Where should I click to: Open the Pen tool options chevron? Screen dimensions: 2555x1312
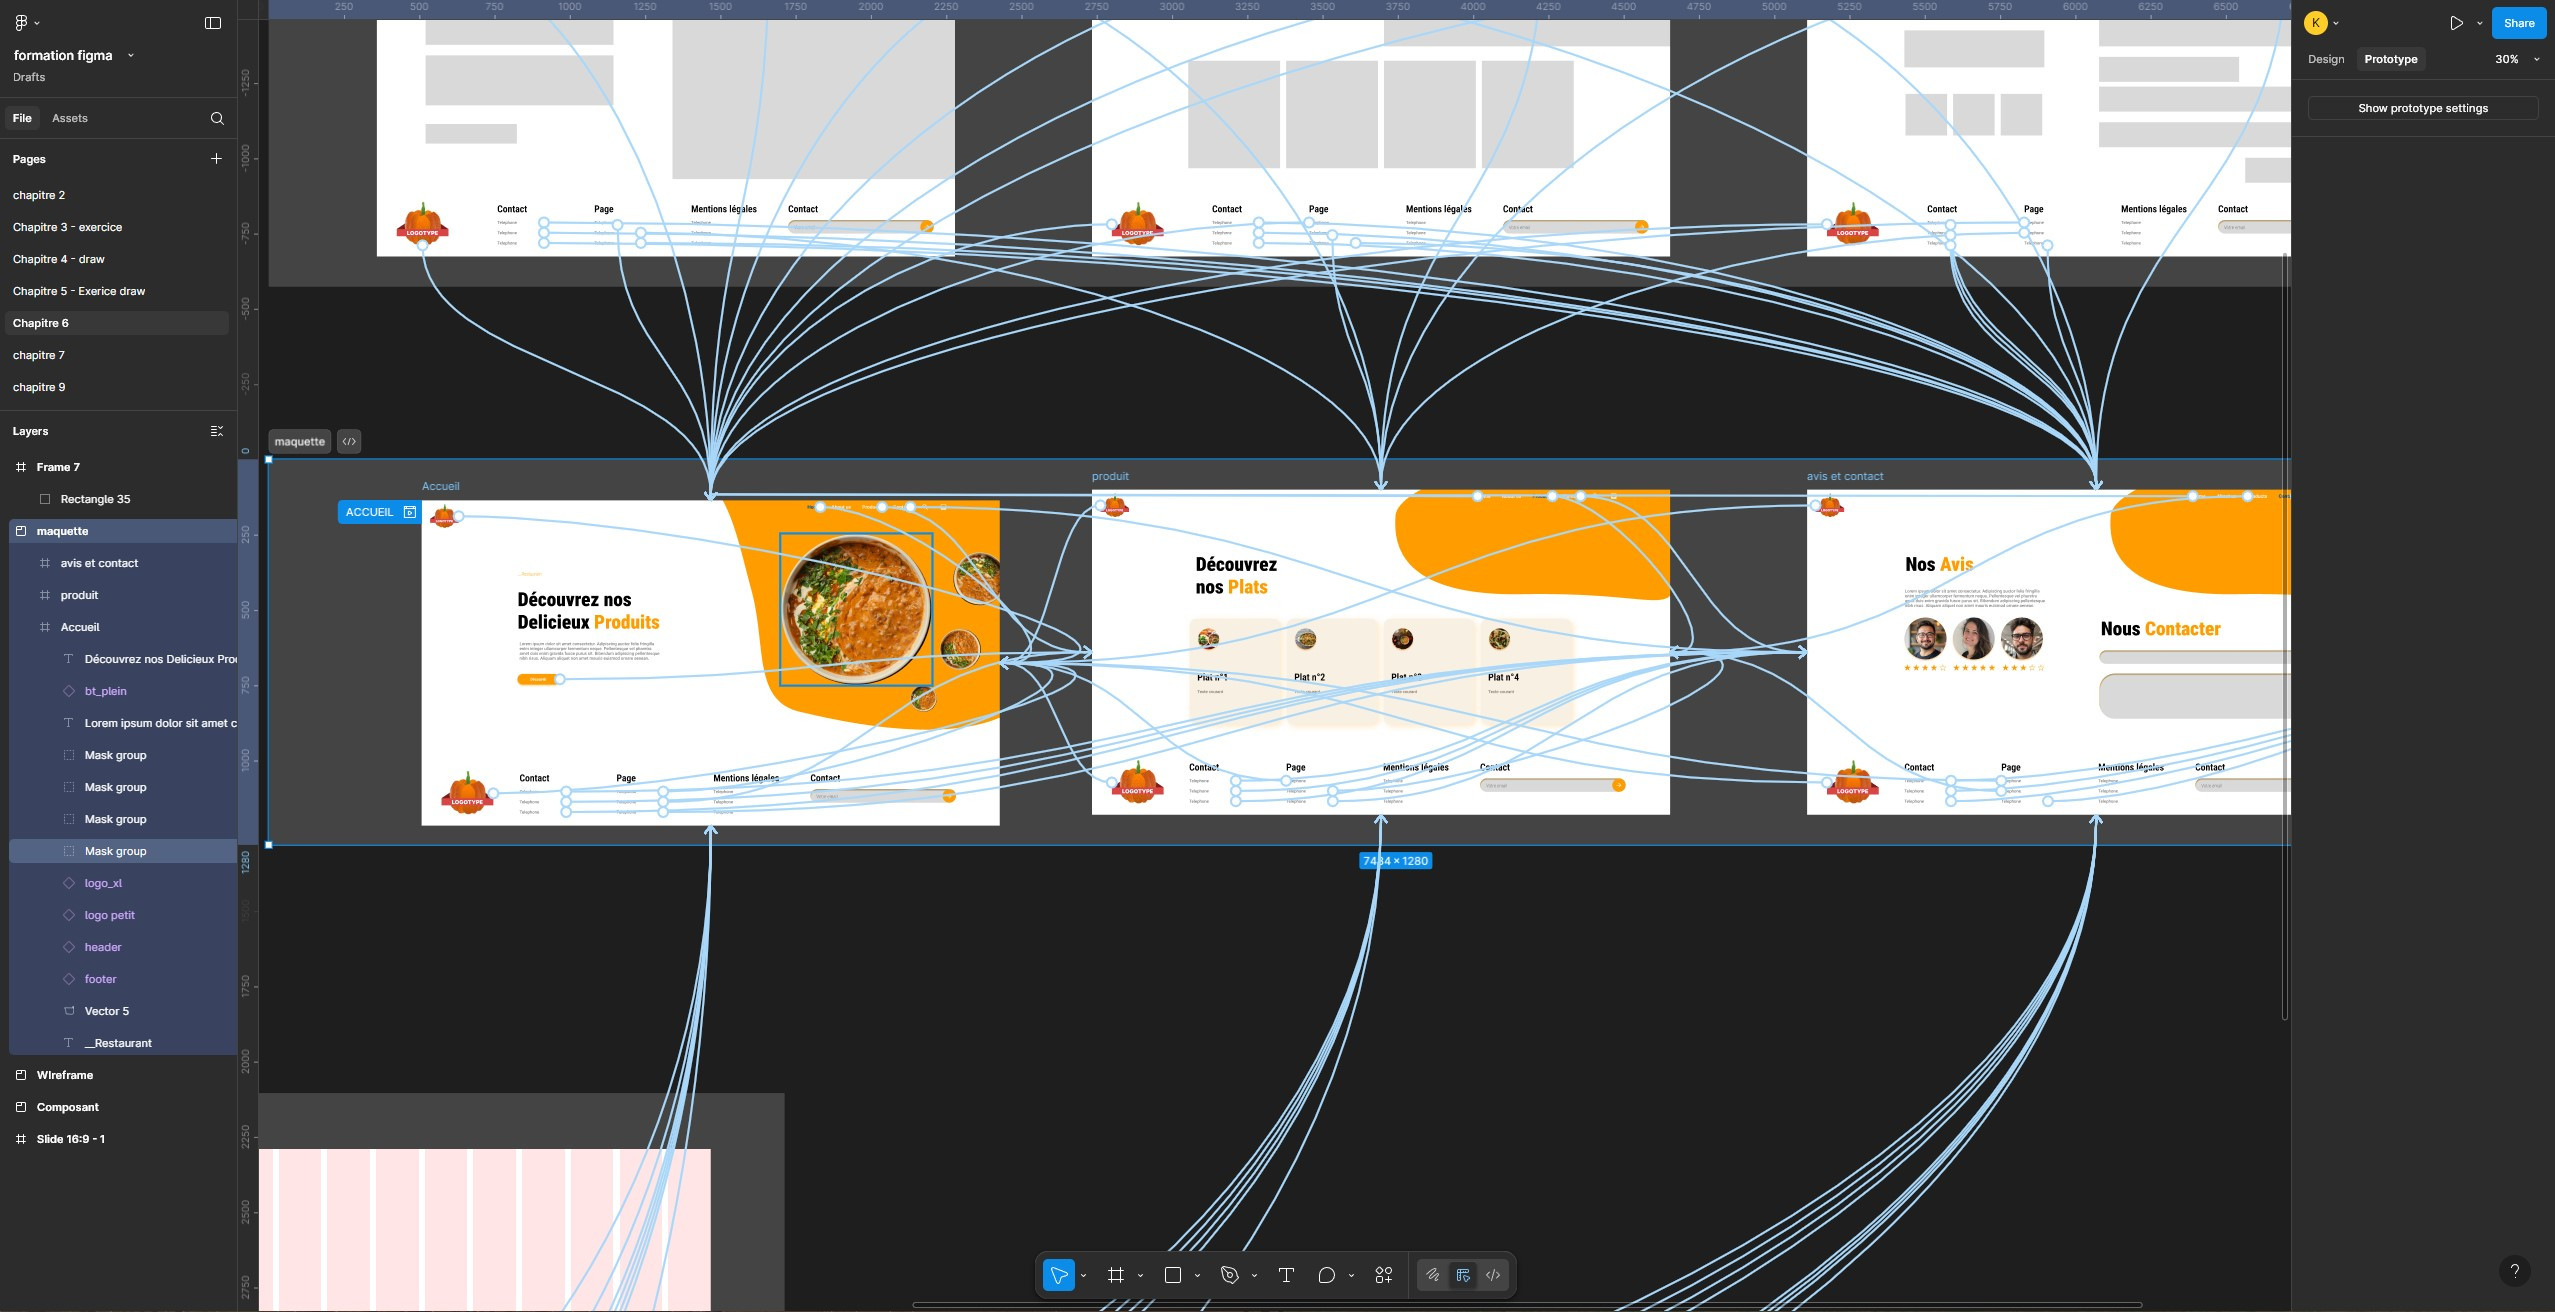1254,1276
